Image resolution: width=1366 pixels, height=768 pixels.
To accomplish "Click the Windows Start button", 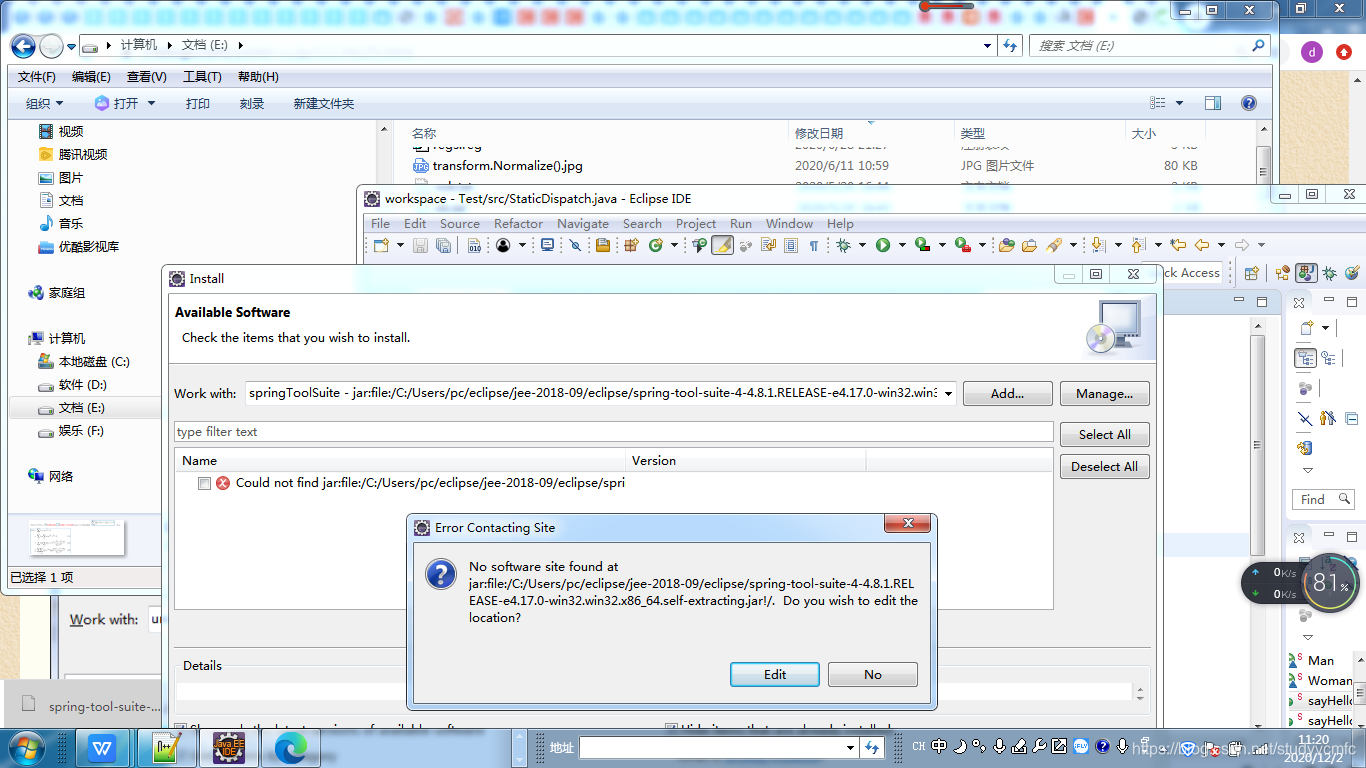I will (x=27, y=747).
